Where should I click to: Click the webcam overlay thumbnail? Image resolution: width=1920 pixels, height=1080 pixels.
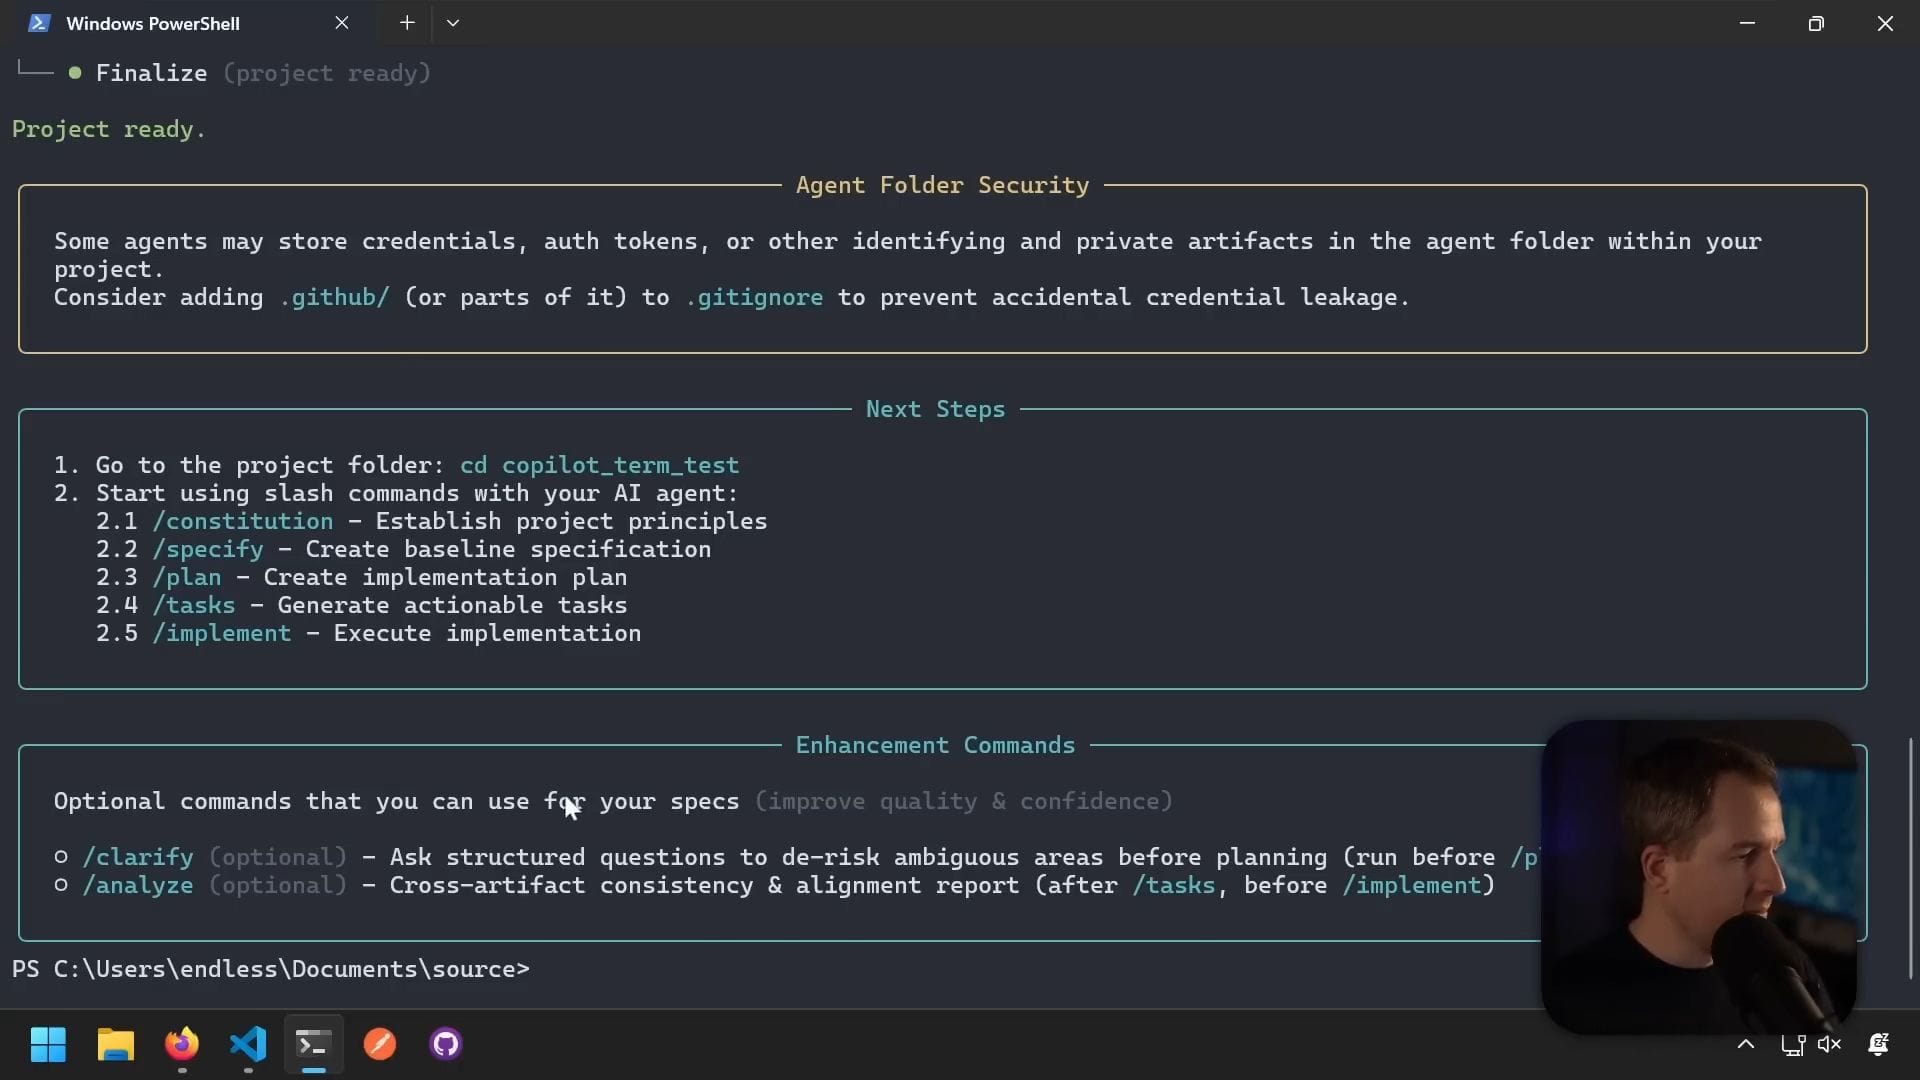point(1698,875)
